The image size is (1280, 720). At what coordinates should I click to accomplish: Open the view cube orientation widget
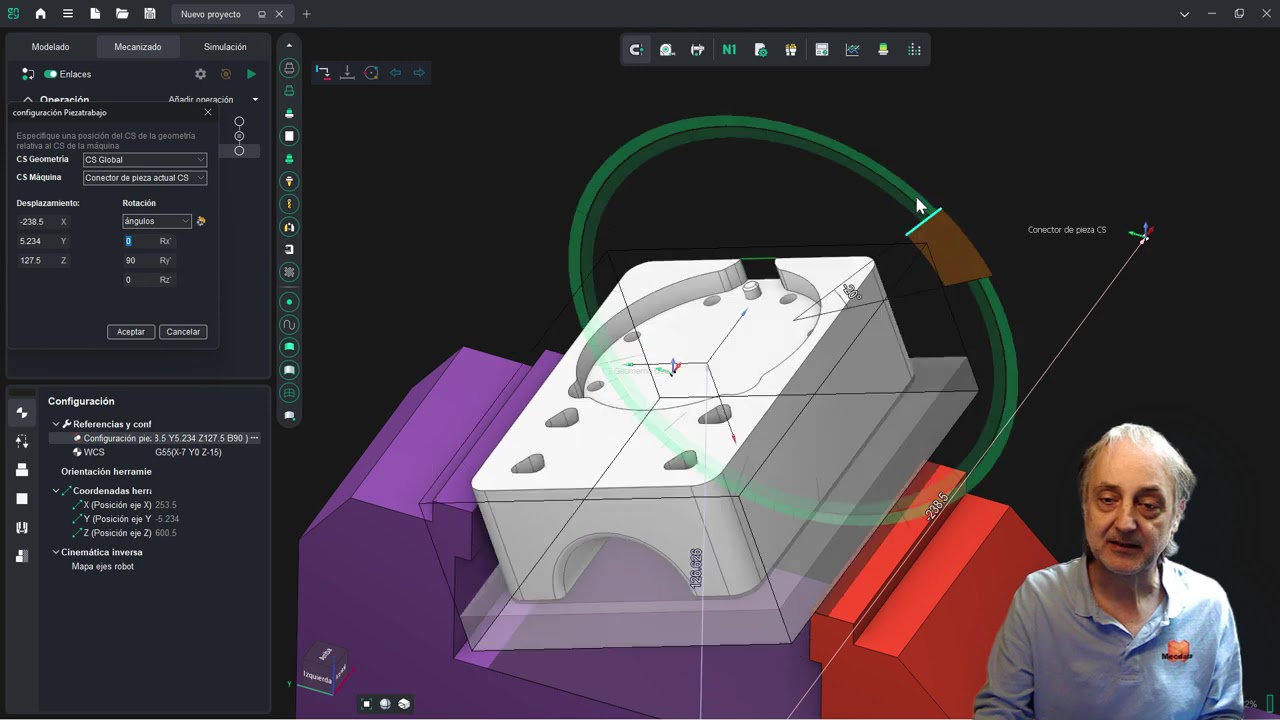tap(324, 667)
